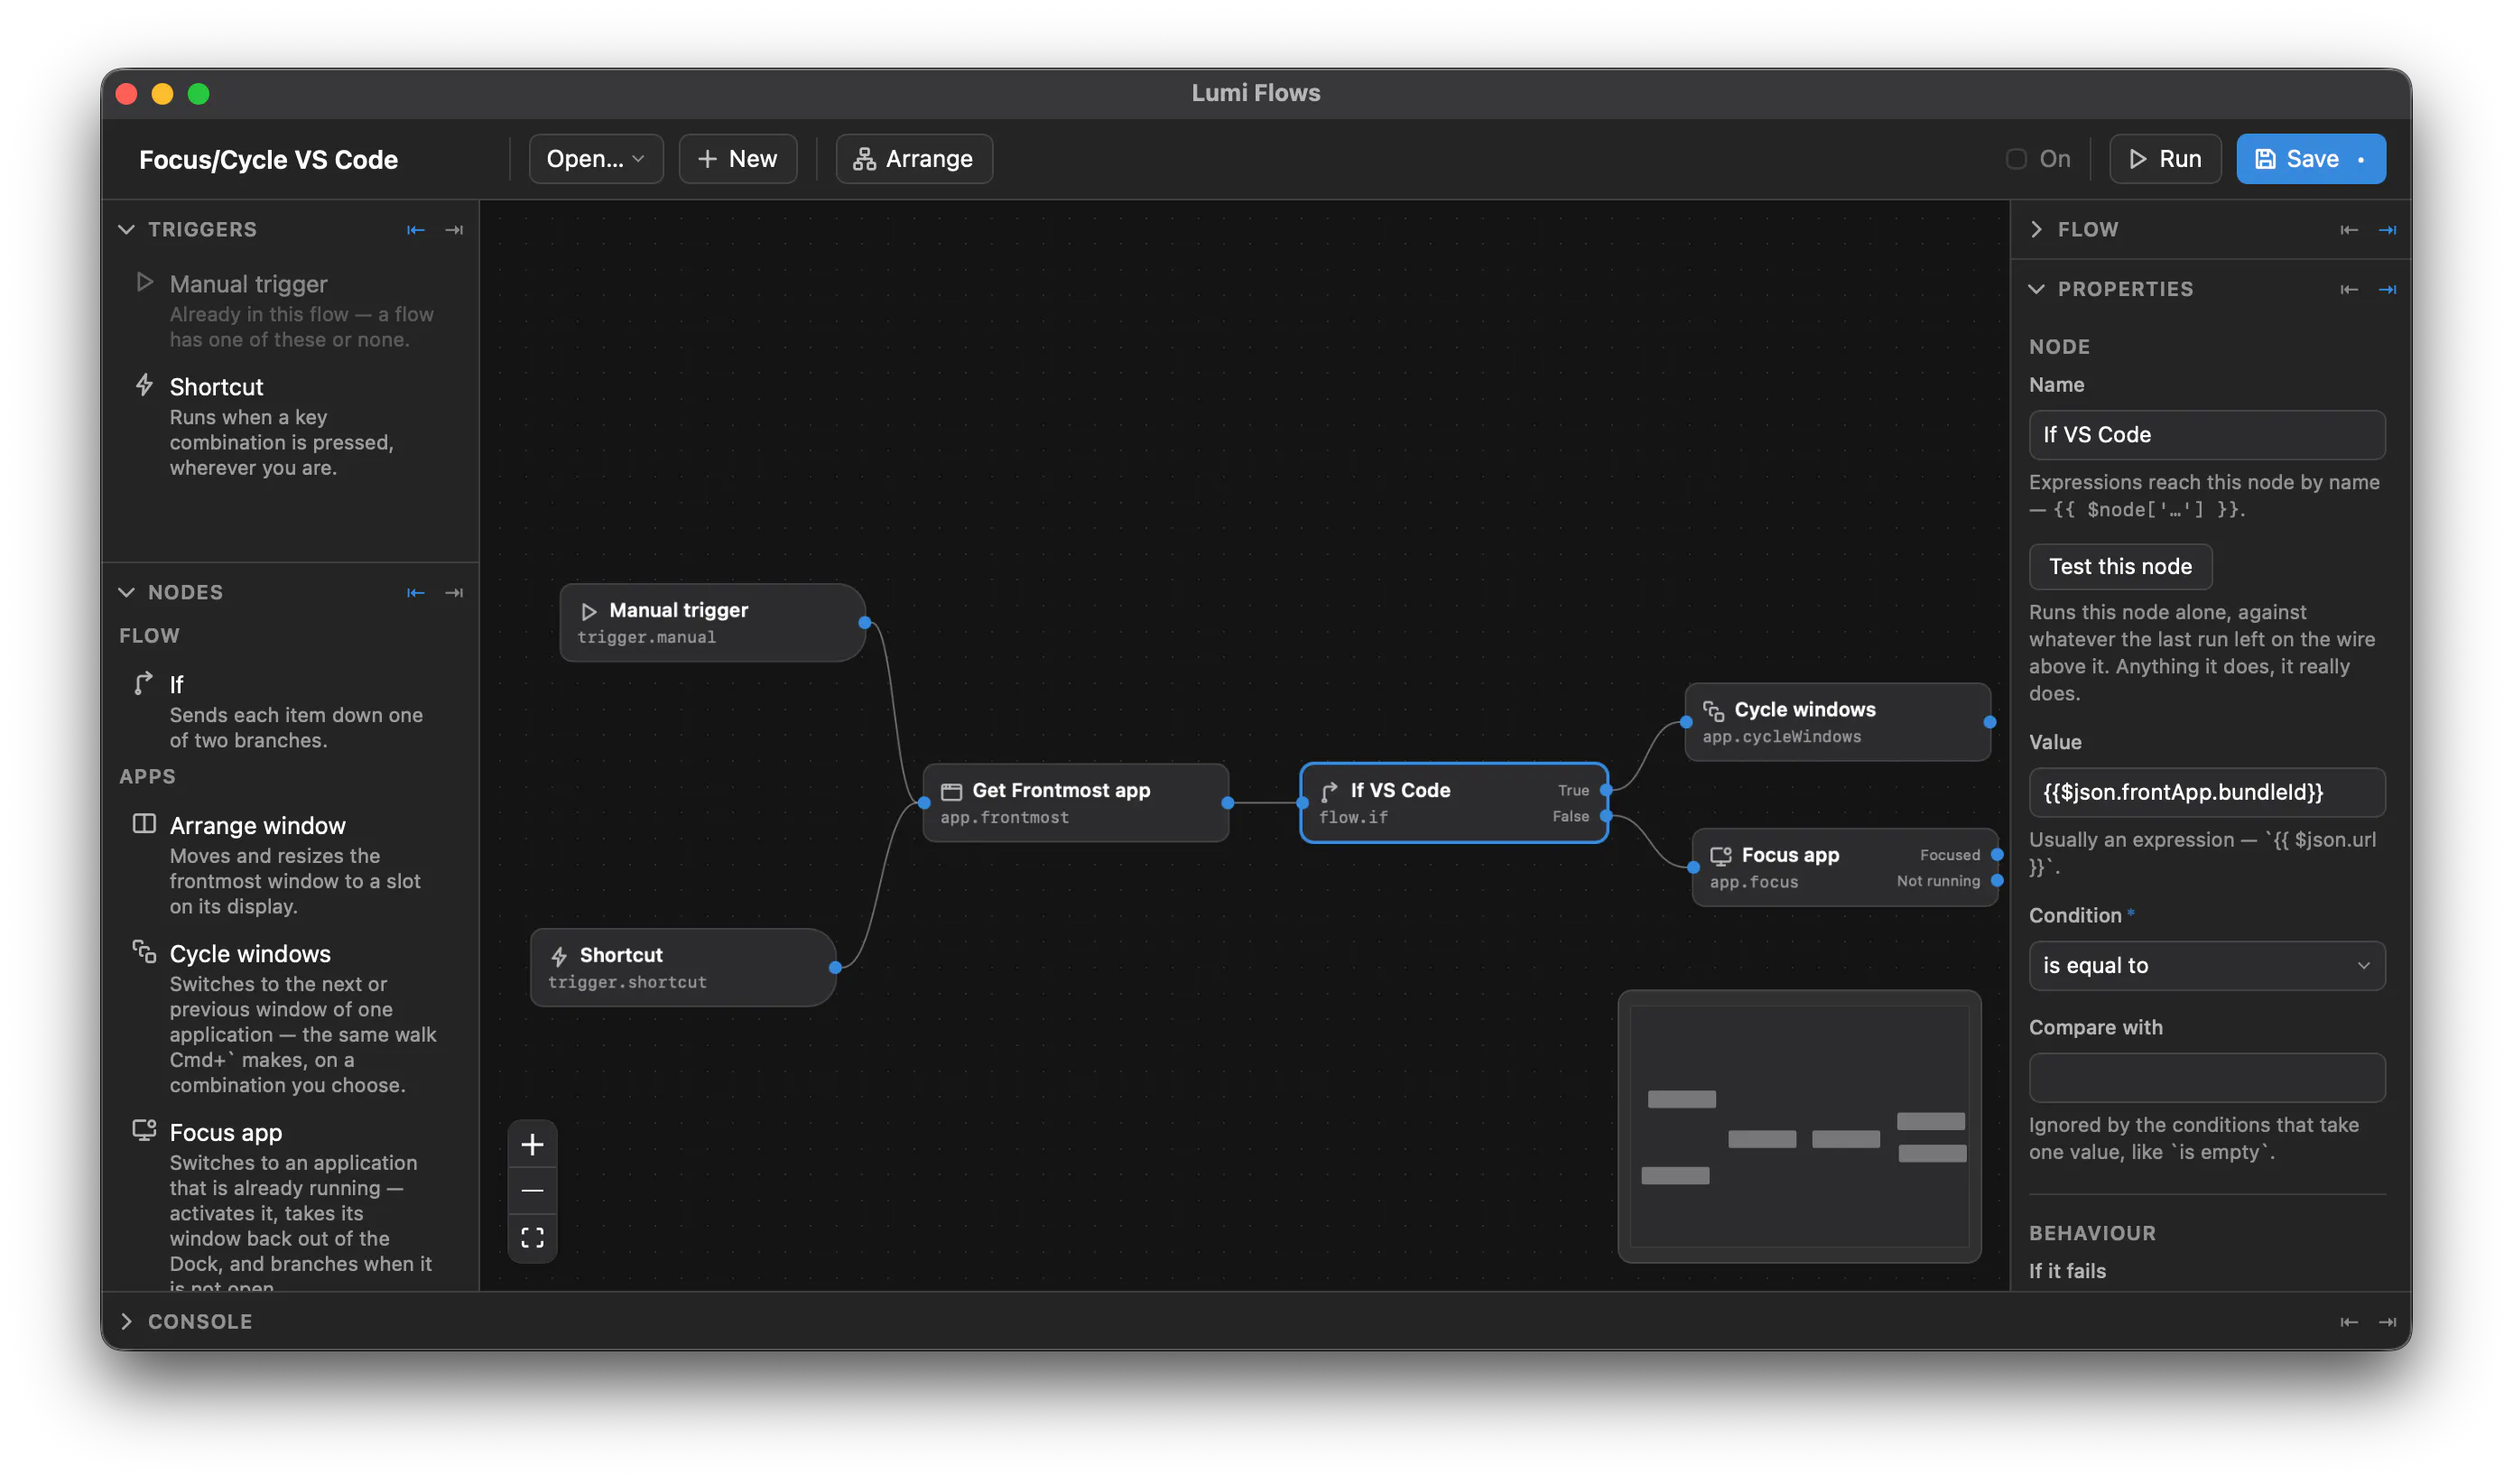This screenshot has width=2513, height=1484.
Task: Fit the flow to view with the frame icon
Action: (533, 1238)
